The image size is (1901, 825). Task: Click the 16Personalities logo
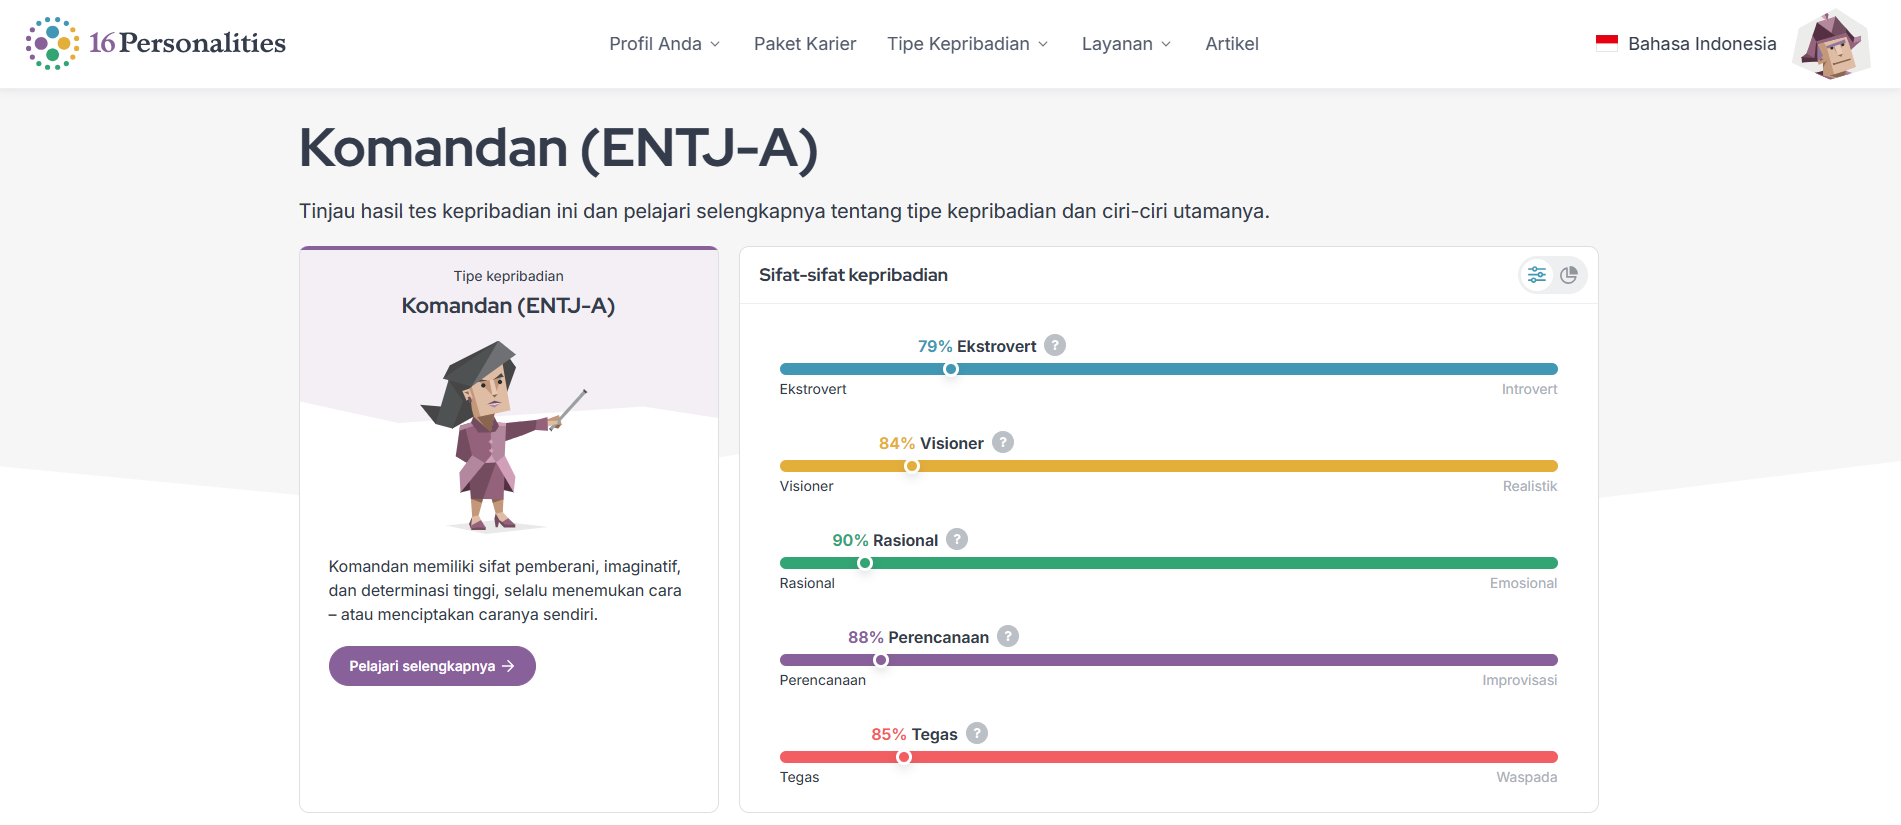[156, 43]
